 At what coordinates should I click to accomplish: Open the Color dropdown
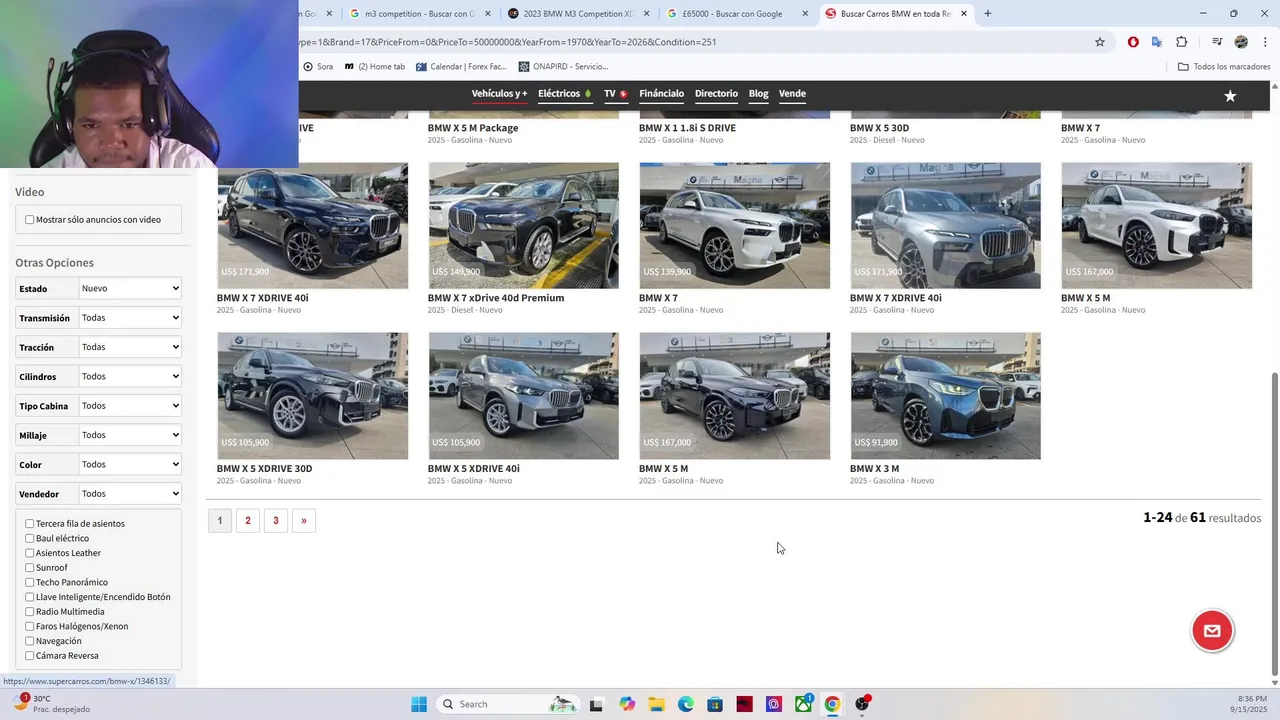point(130,465)
